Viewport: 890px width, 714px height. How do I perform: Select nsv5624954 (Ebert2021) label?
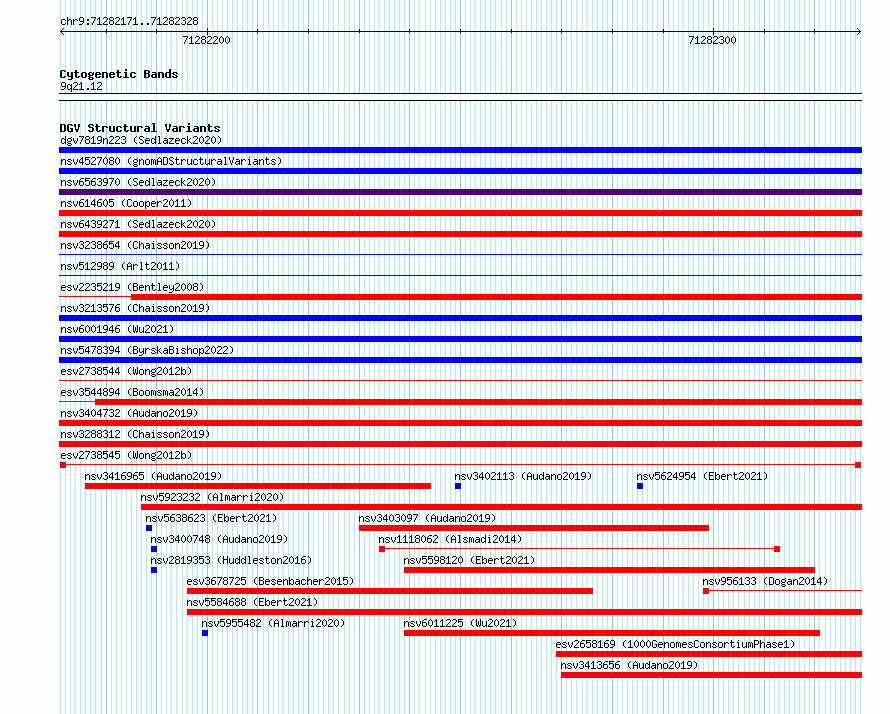pyautogui.click(x=702, y=476)
